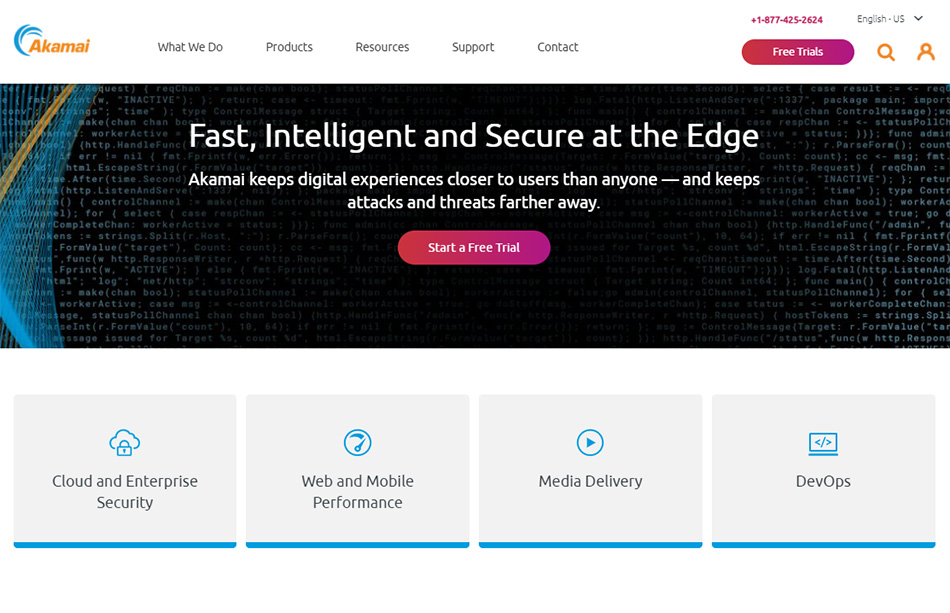Click the chevron next to English - US

click(918, 19)
